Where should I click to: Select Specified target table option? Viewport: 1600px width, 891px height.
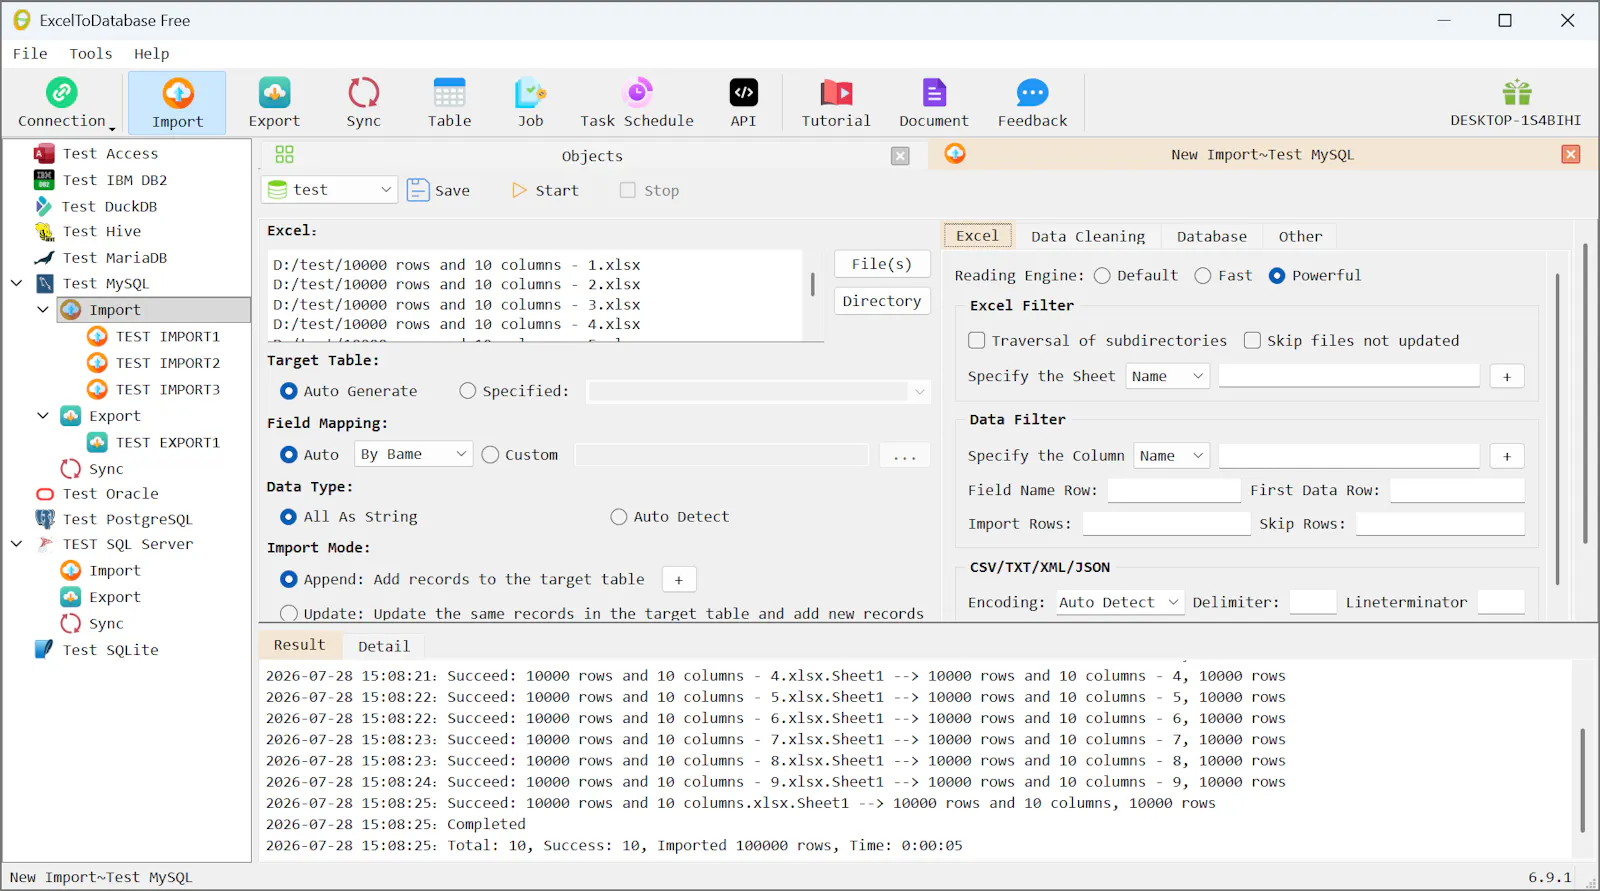click(x=468, y=391)
